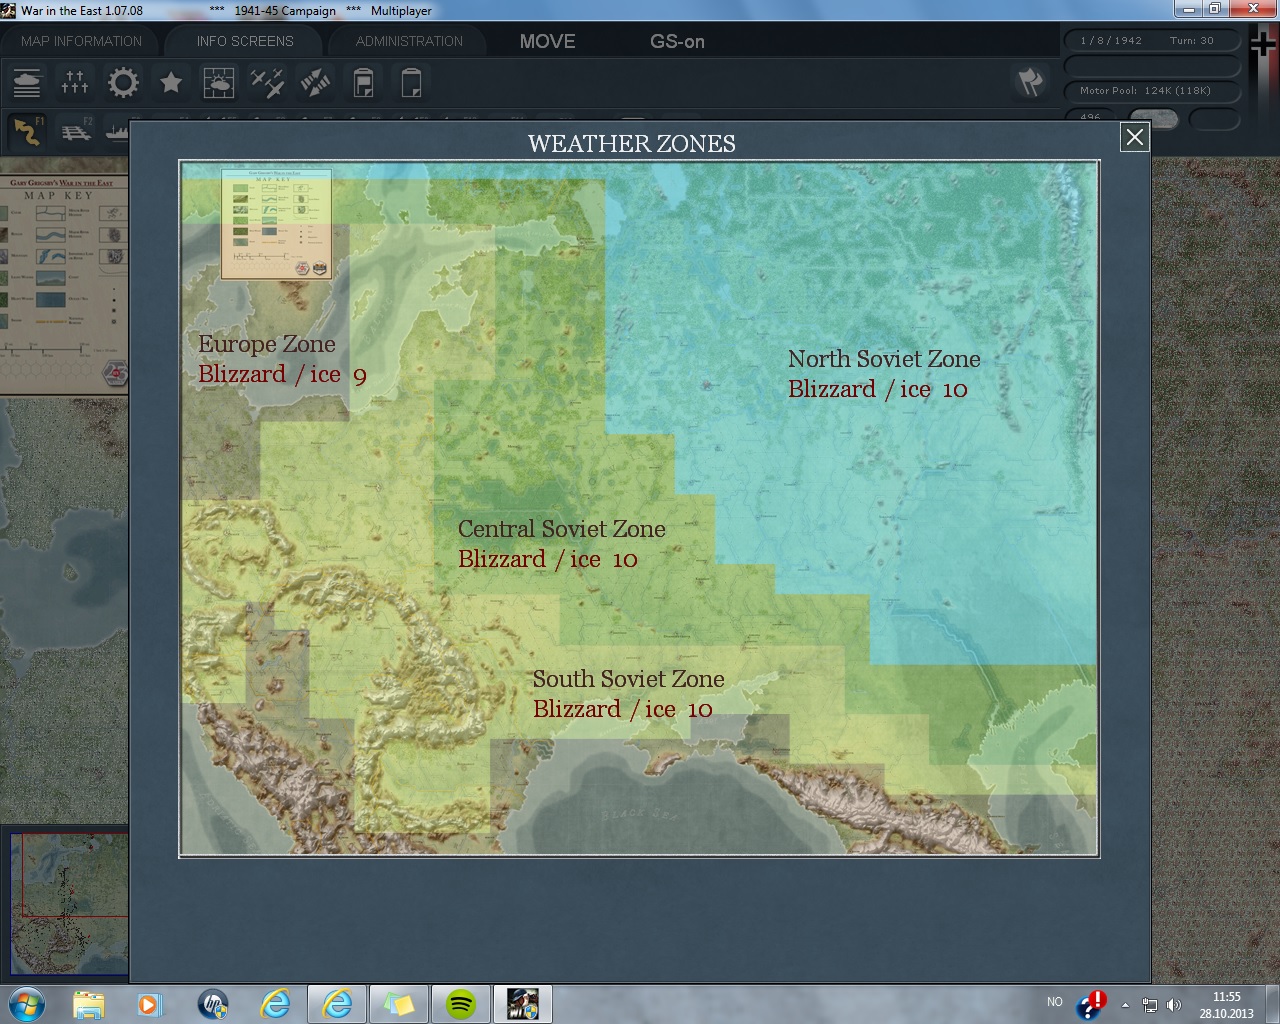This screenshot has width=1280, height=1024.
Task: Show hidden system tray icons
Action: pos(1125,1005)
